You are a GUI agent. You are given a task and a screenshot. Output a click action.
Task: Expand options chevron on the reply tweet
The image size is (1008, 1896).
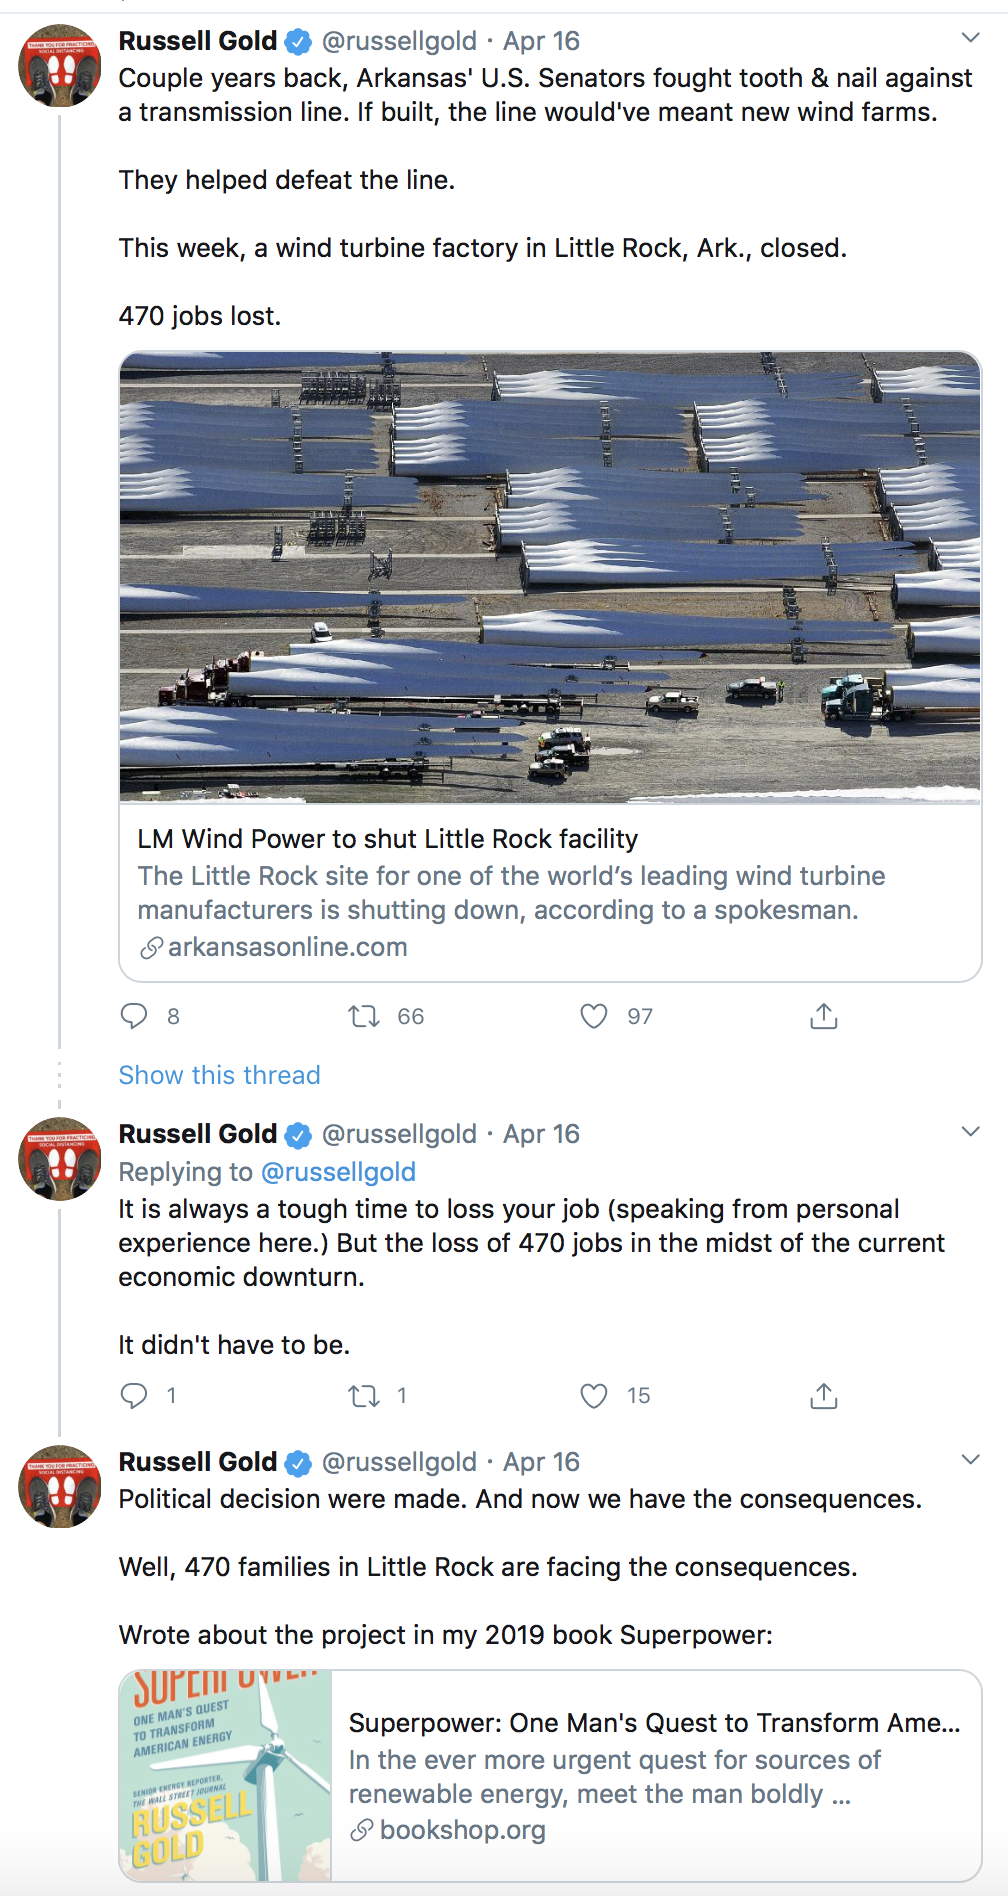(x=970, y=1131)
